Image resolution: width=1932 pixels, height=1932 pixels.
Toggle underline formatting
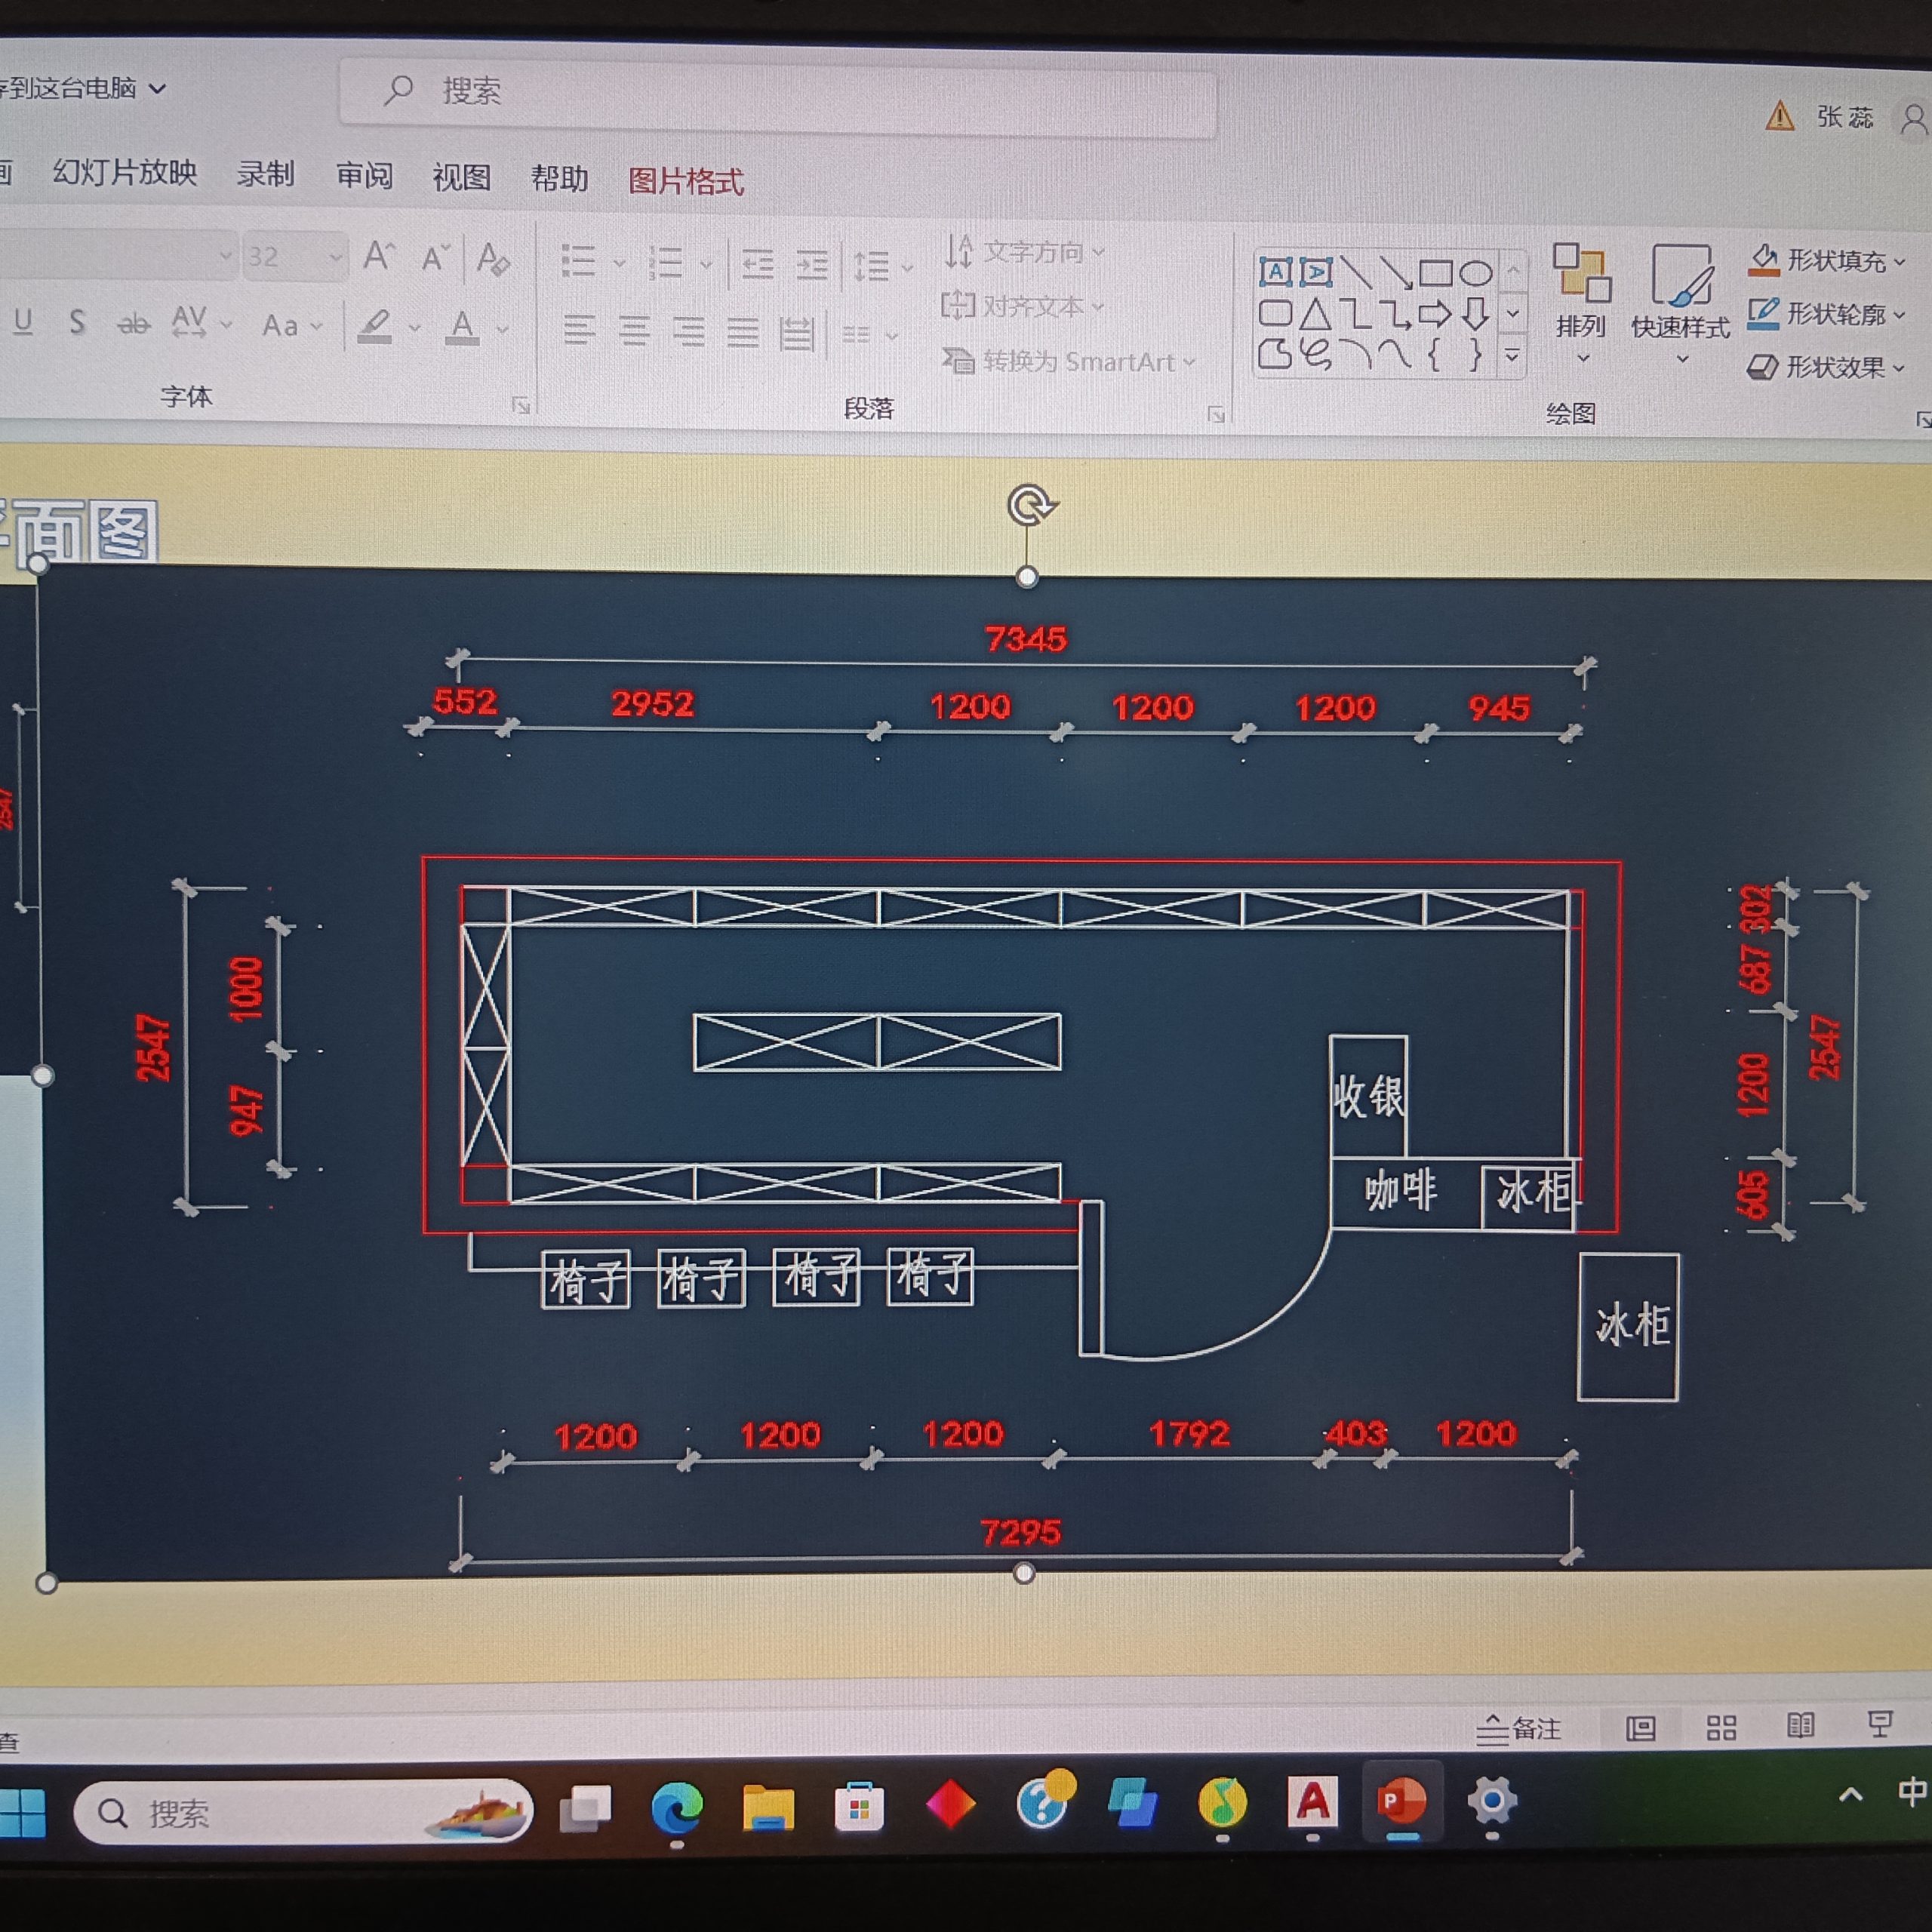24,321
